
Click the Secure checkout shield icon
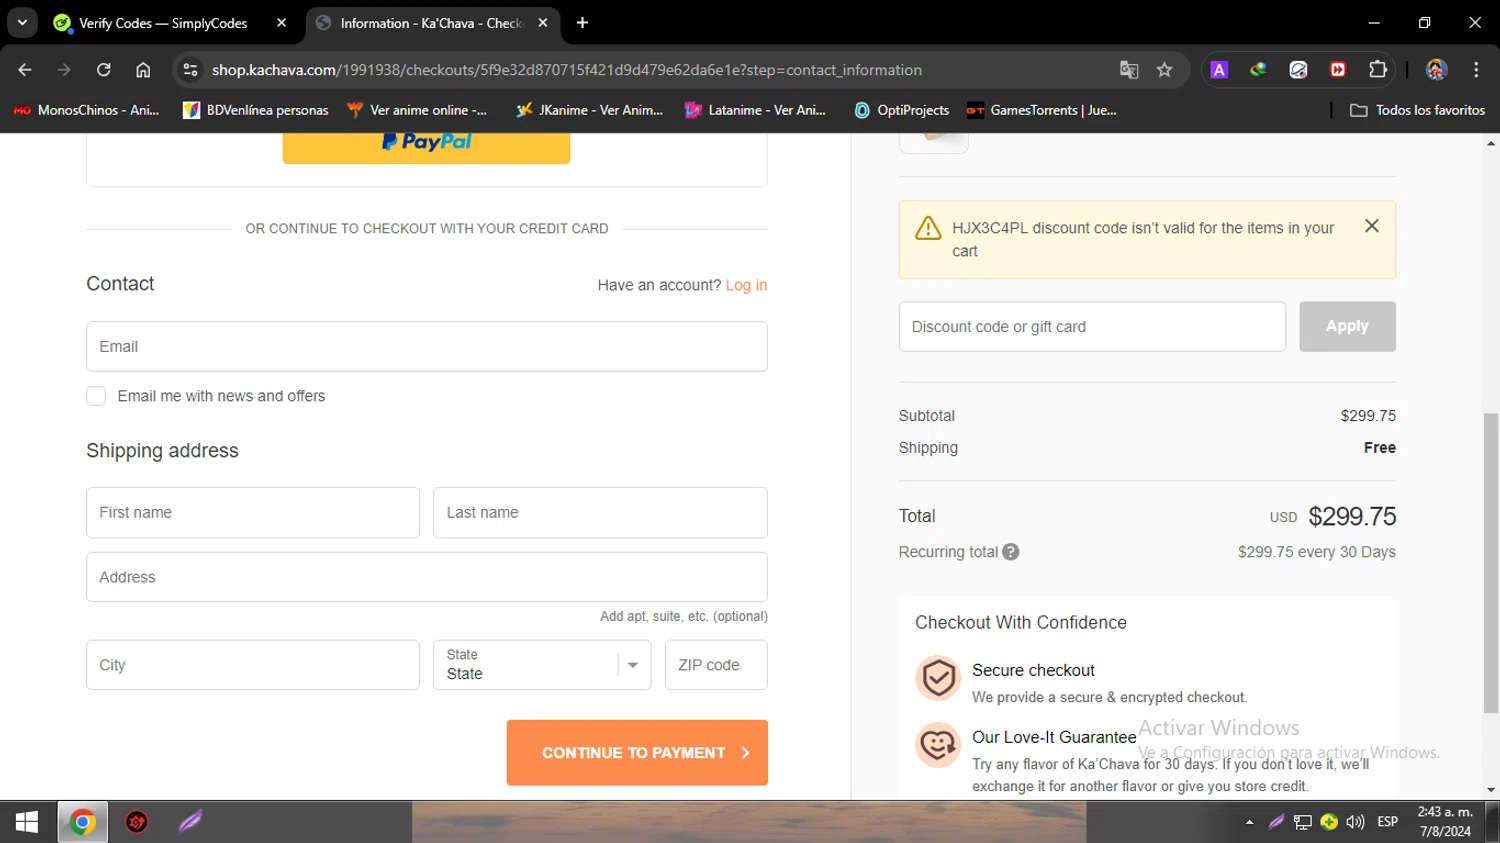coord(938,678)
